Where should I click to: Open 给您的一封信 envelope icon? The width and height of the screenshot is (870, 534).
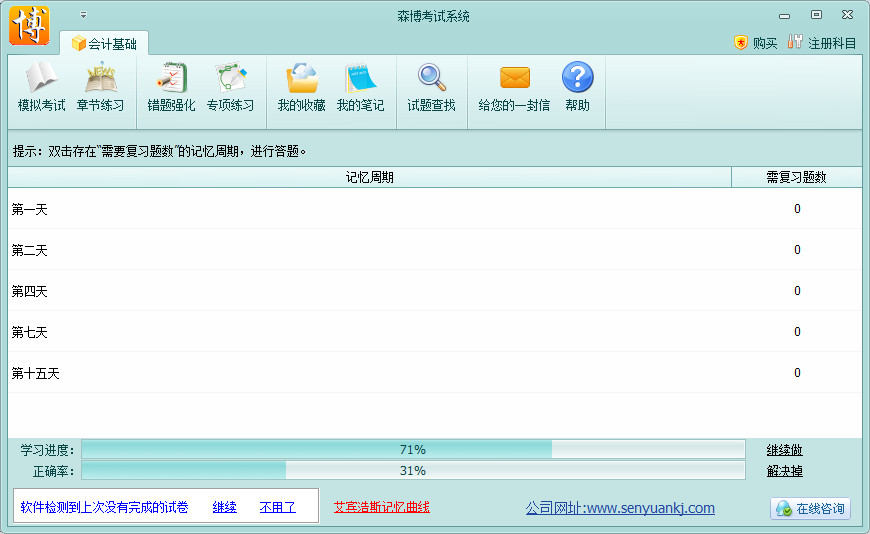point(514,88)
